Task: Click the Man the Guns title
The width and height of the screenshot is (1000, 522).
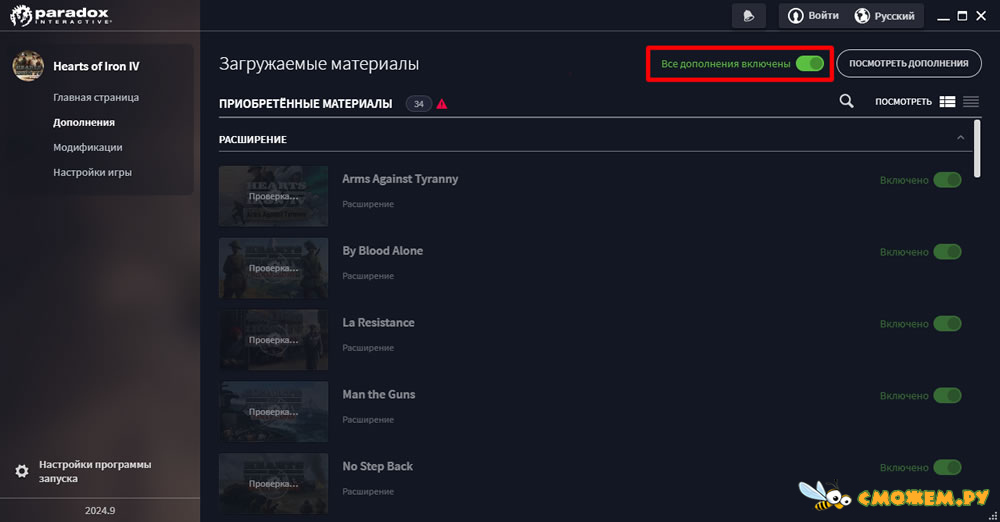Action: coord(379,394)
